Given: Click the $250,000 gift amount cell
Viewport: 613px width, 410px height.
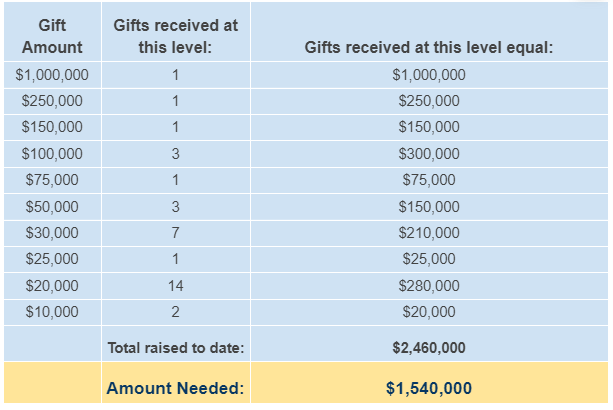Looking at the screenshot, I should [52, 101].
